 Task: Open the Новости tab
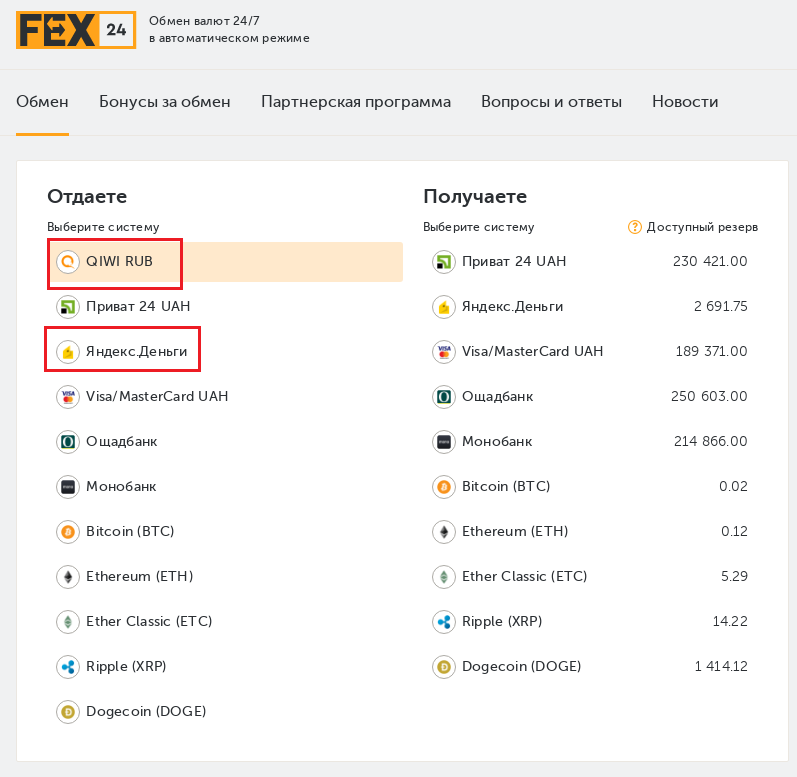685,102
